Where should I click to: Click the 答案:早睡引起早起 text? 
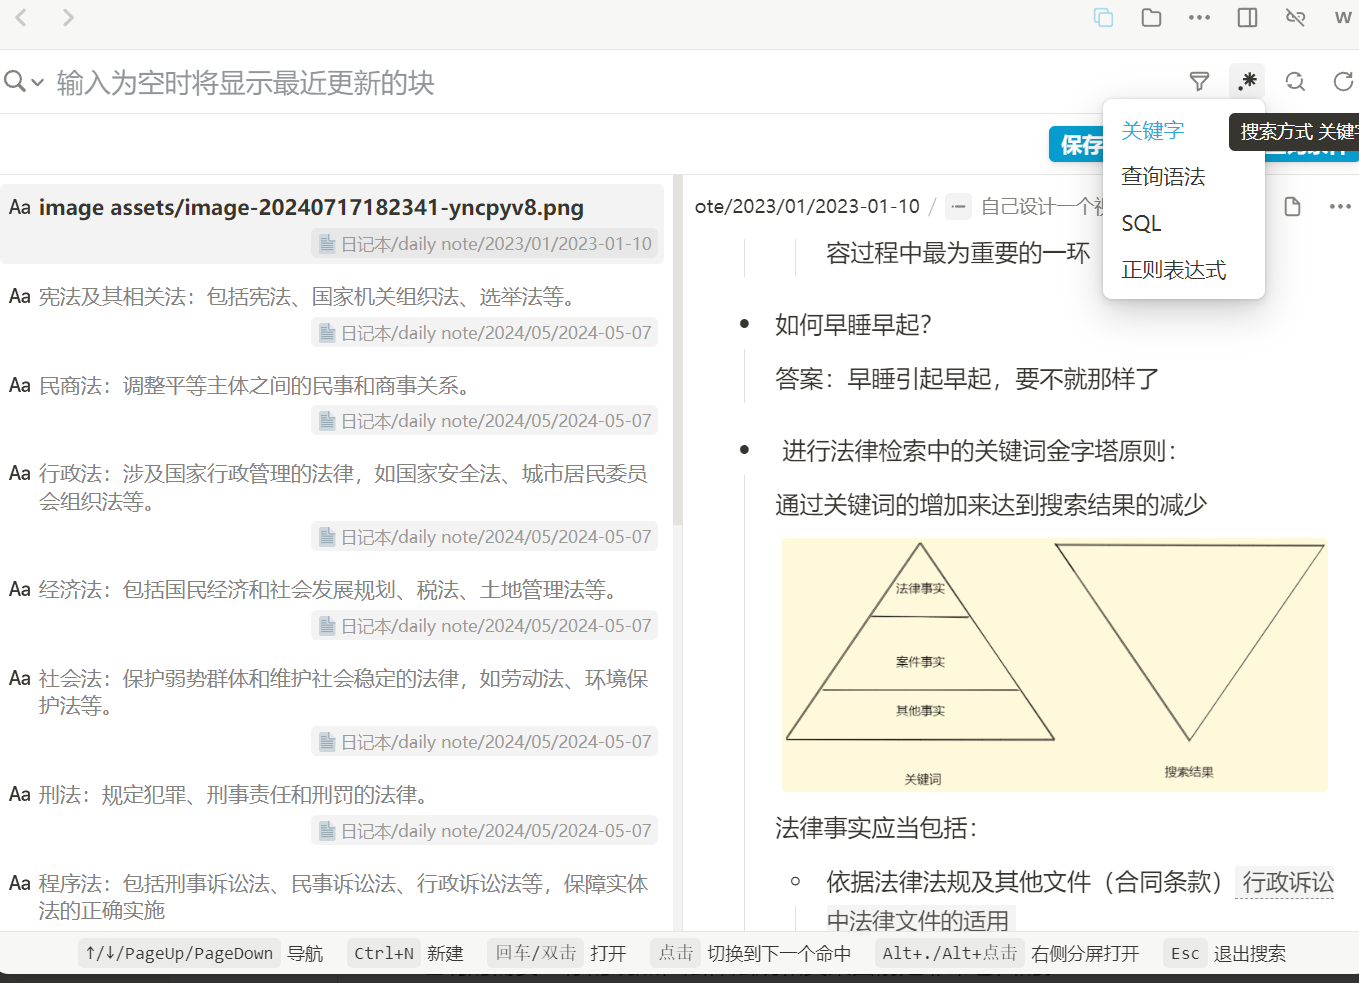click(967, 379)
